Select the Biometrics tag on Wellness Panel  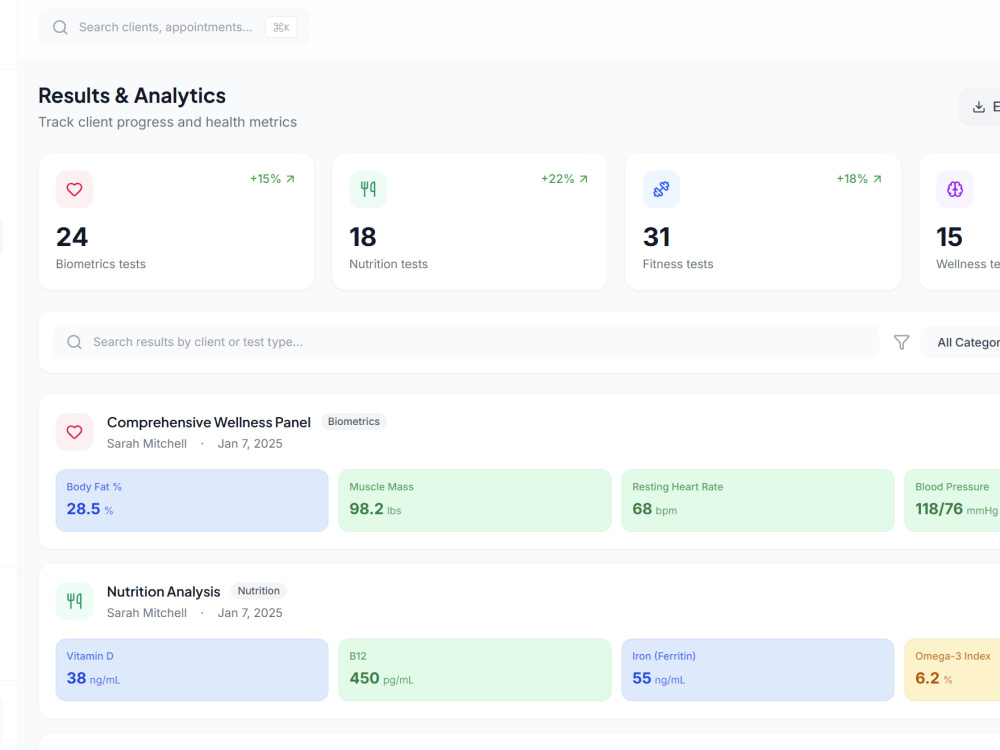click(x=354, y=422)
